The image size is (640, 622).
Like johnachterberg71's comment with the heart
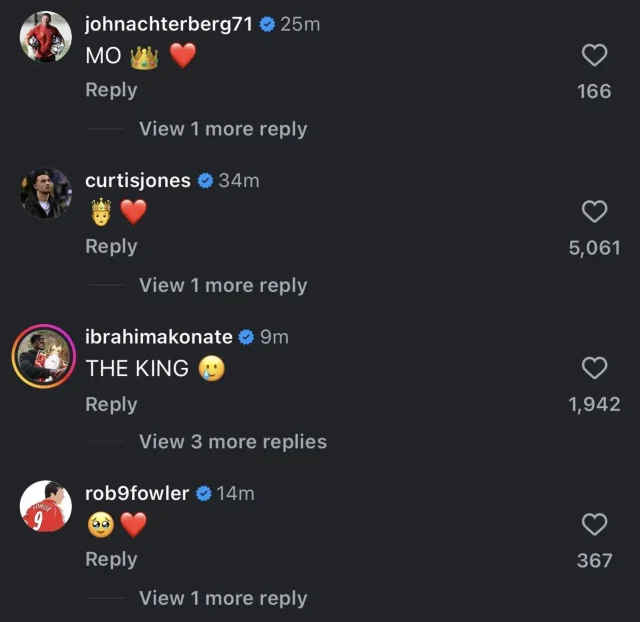coord(594,55)
